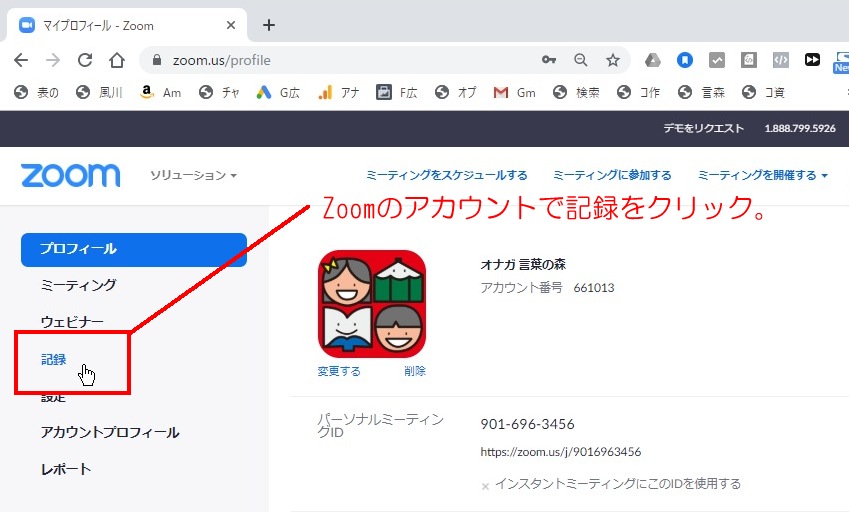Select アカウントプロフィール in sidebar
The height and width of the screenshot is (512, 849).
point(110,432)
